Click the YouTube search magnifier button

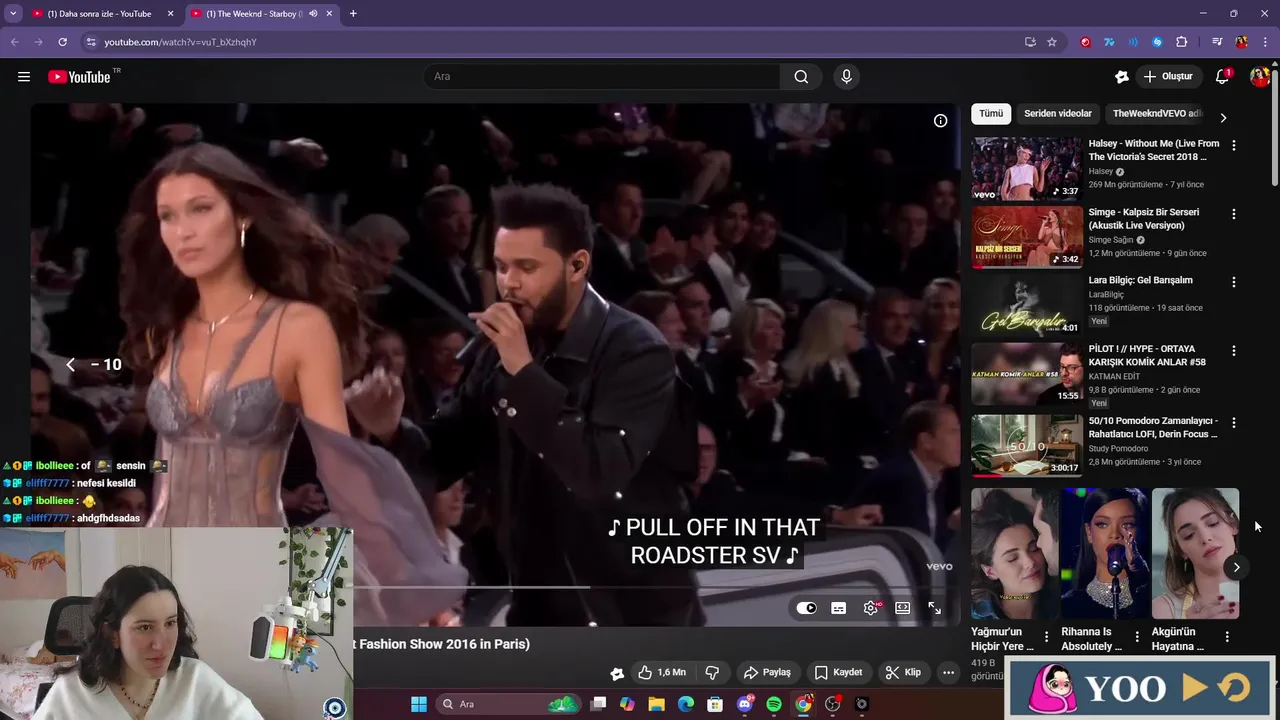click(801, 77)
